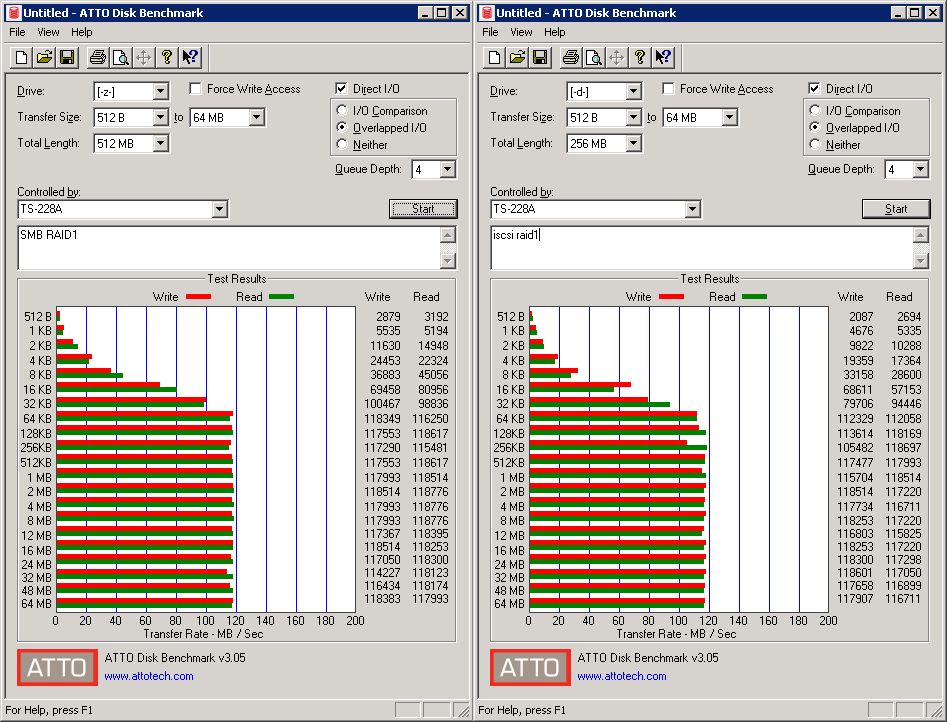The image size is (947, 722).
Task: Click title bar app icon of right window
Action: [x=487, y=13]
